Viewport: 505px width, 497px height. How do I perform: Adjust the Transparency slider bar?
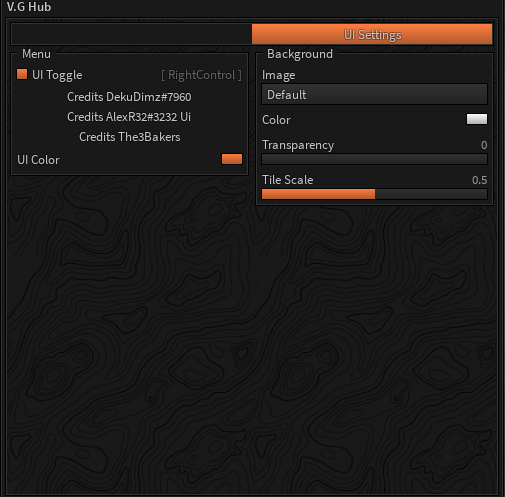point(375,159)
